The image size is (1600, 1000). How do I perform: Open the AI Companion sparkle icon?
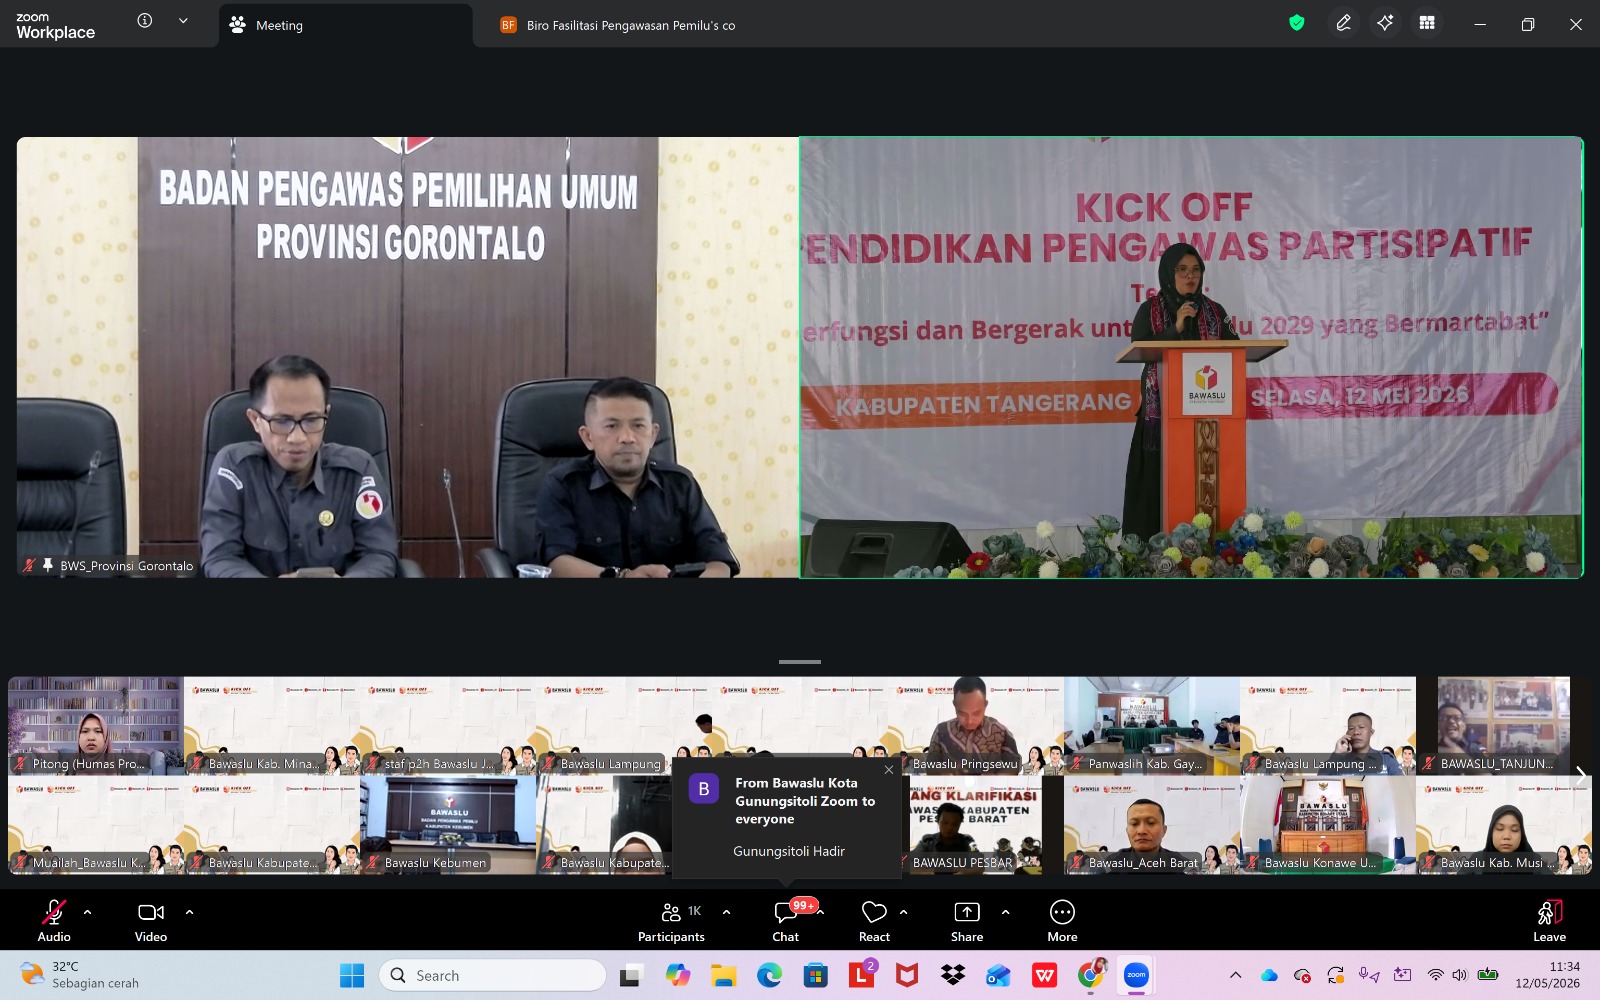coord(1385,23)
